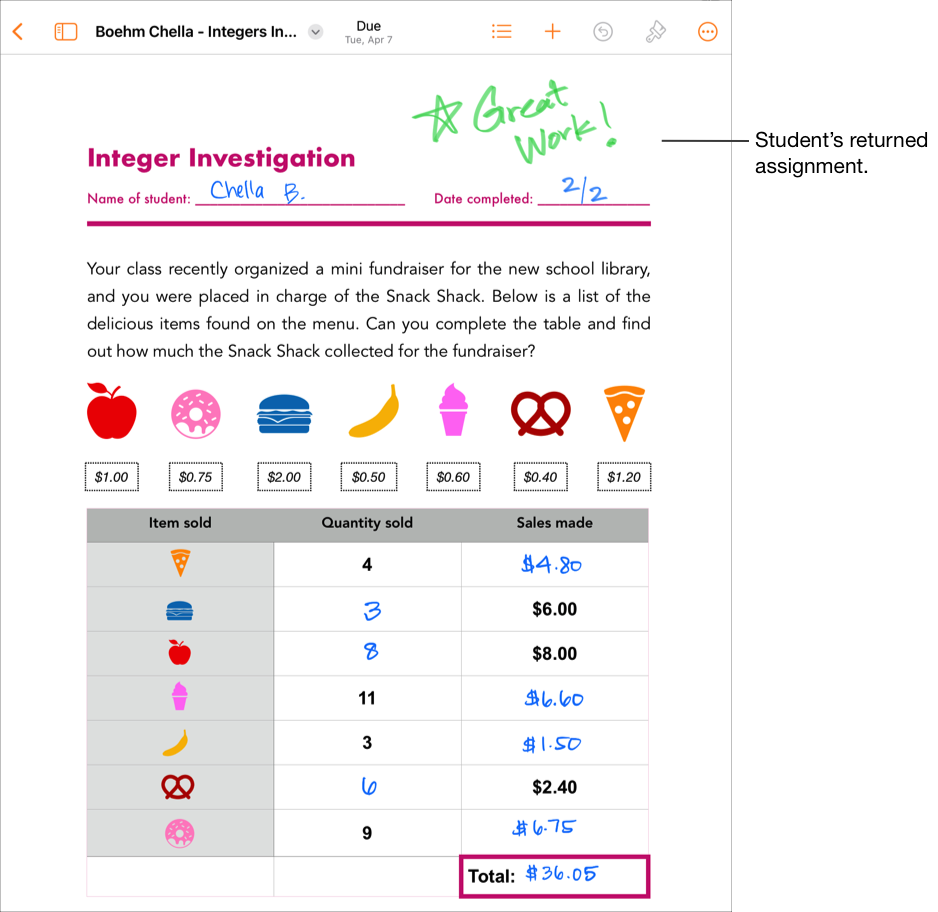Select the handwritten $4.80 sales value

click(554, 563)
